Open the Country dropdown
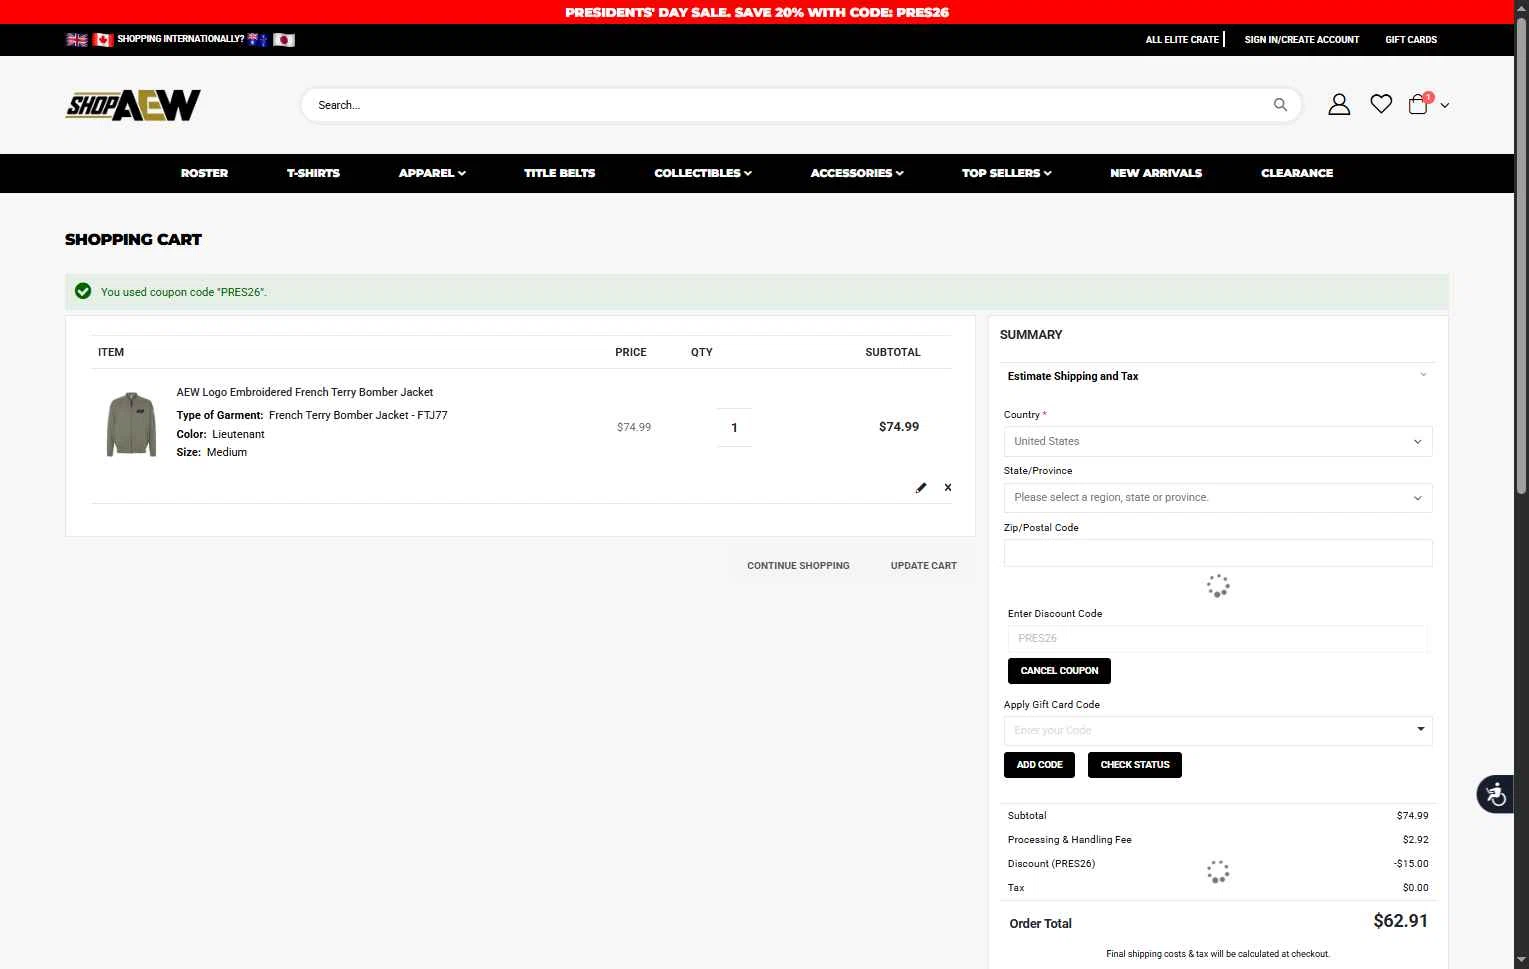Viewport: 1529px width, 969px height. pos(1218,441)
